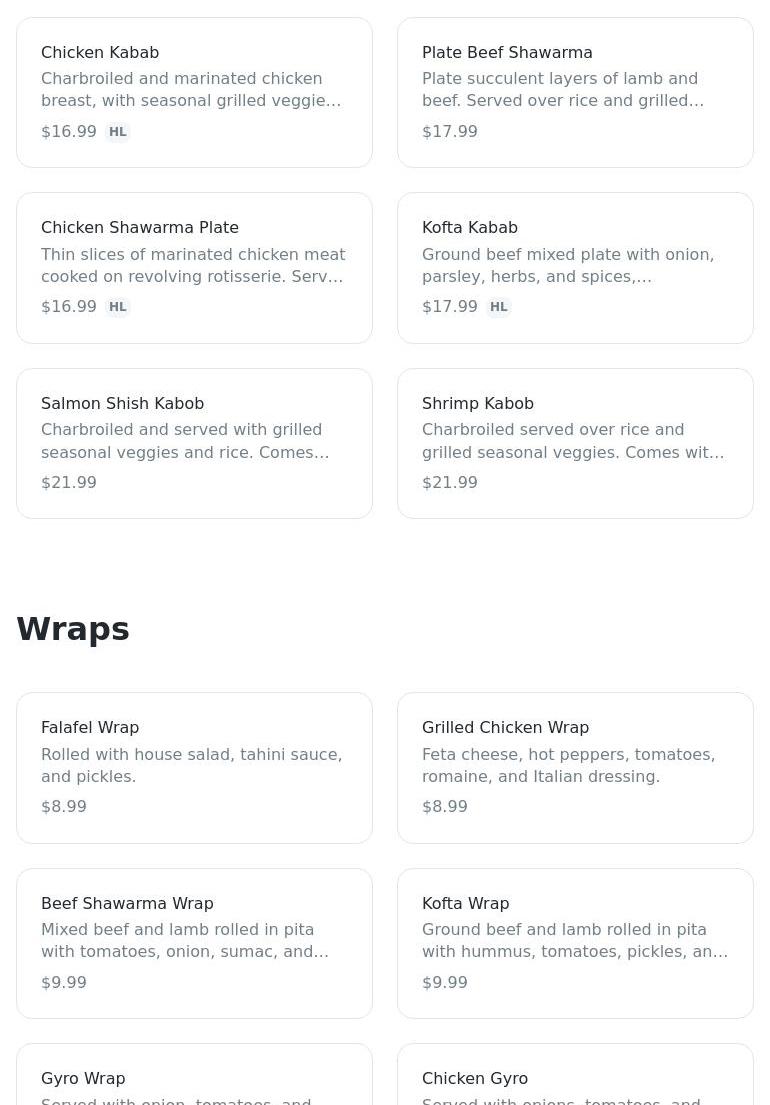The width and height of the screenshot is (770, 1105).
Task: Open the Chicken Shawarma Plate item title
Action: (x=140, y=227)
